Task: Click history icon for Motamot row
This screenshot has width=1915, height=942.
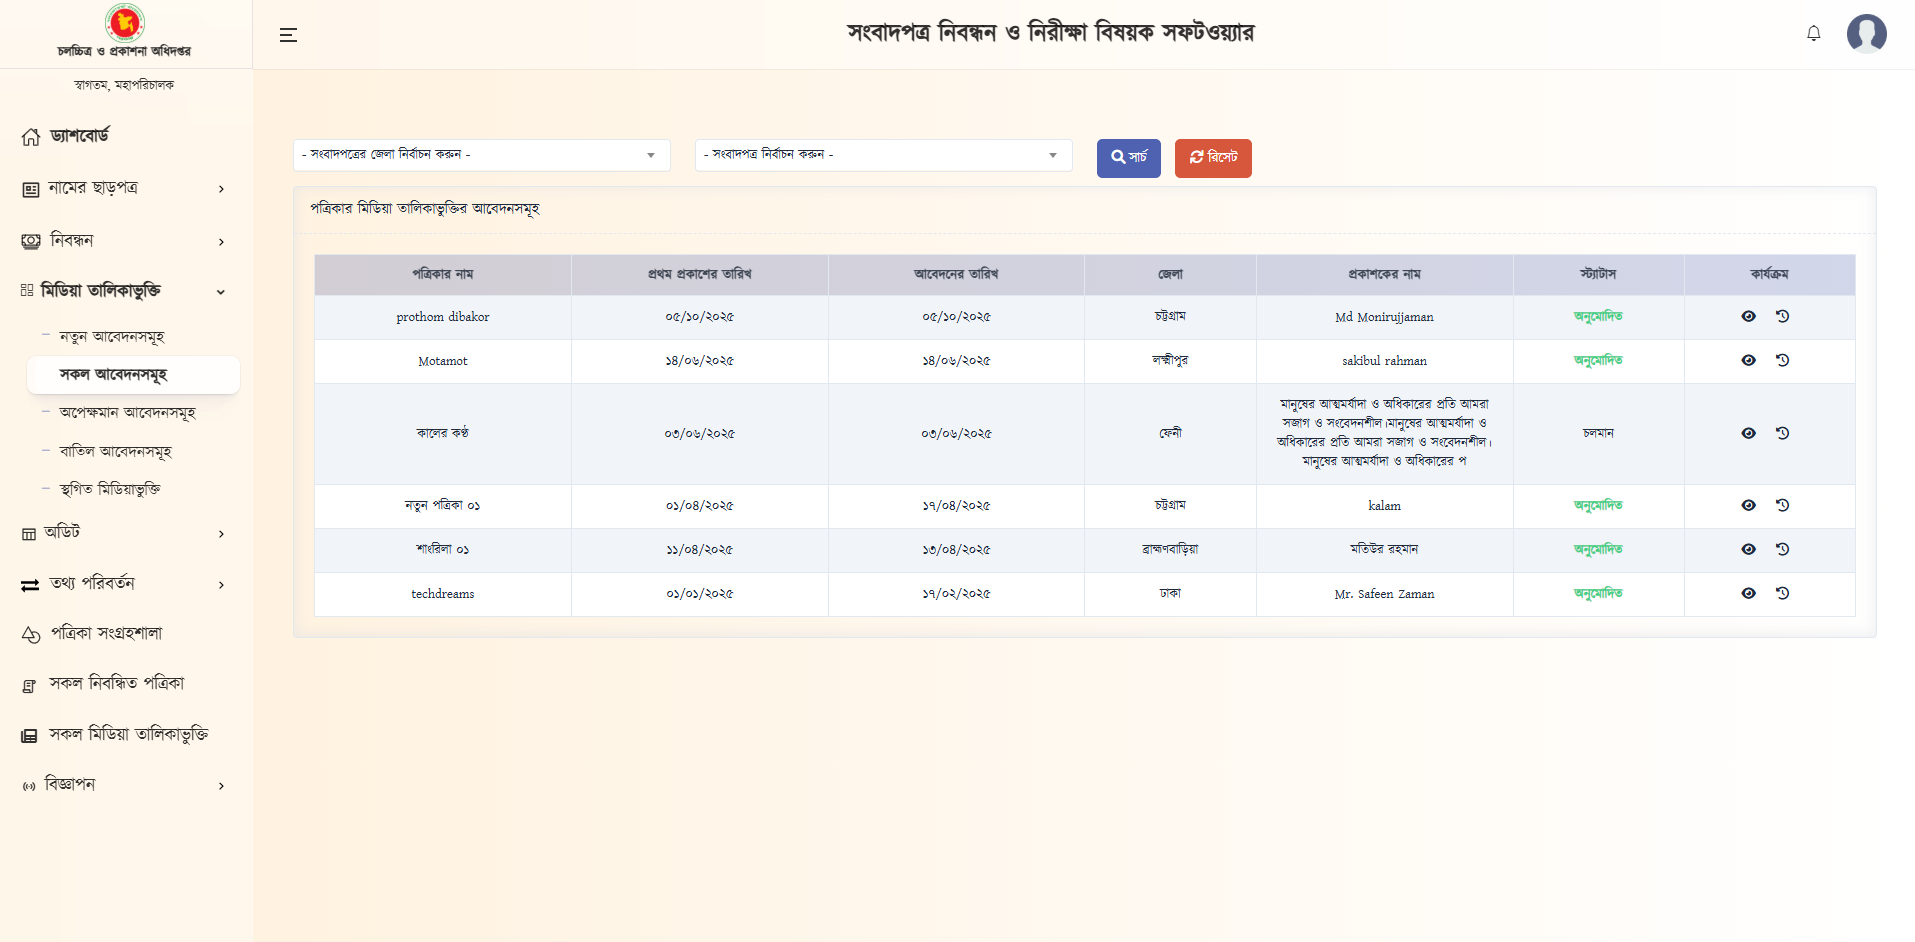Action: click(x=1782, y=360)
